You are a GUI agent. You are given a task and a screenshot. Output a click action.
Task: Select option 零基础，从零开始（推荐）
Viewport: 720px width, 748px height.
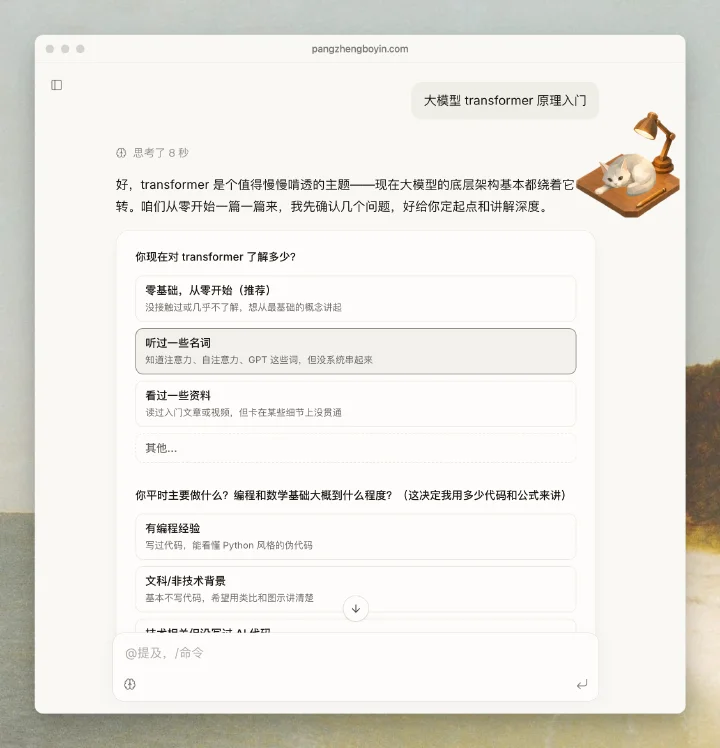point(355,298)
